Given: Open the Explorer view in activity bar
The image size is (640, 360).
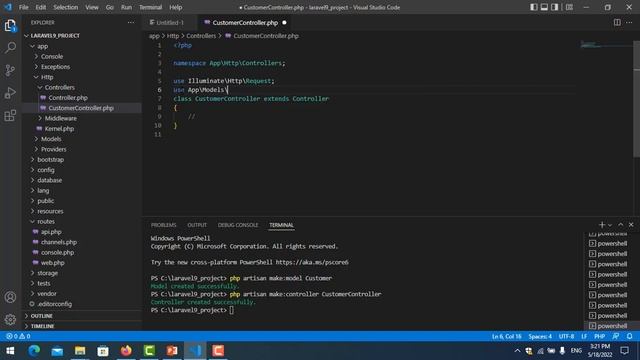Looking at the screenshot, I should click(x=10, y=26).
